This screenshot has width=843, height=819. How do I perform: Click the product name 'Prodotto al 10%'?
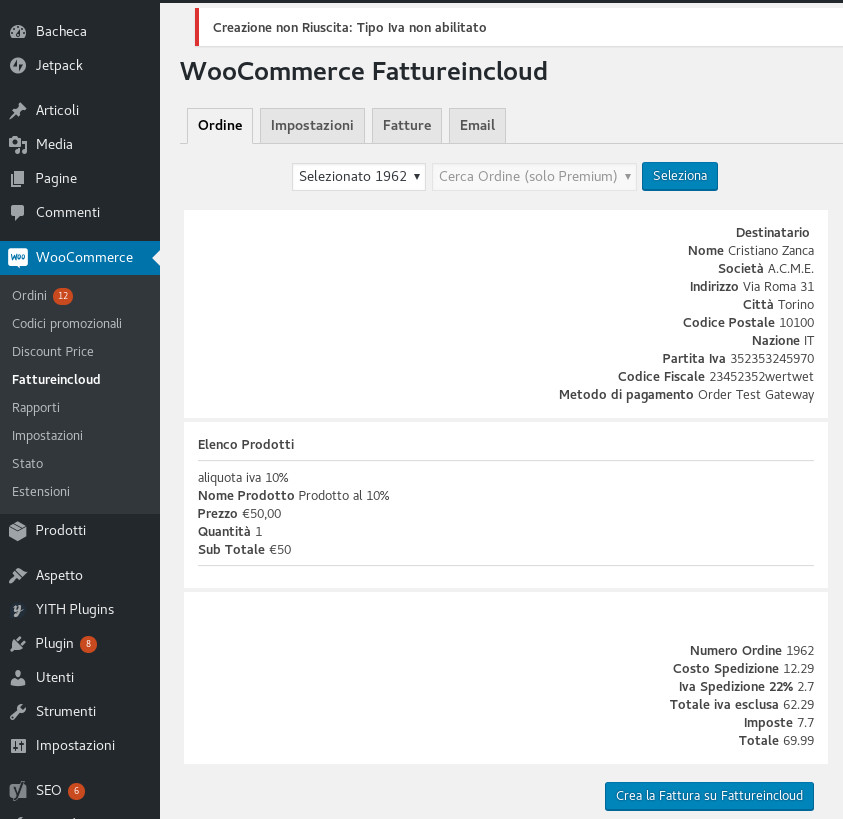[x=344, y=496]
